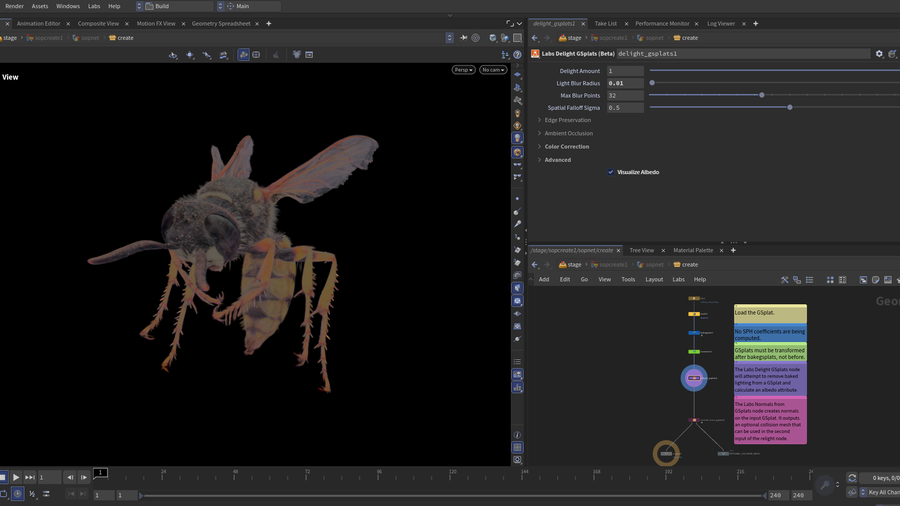The image size is (900, 506).
Task: Select the orange-ringed output node
Action: (x=666, y=454)
